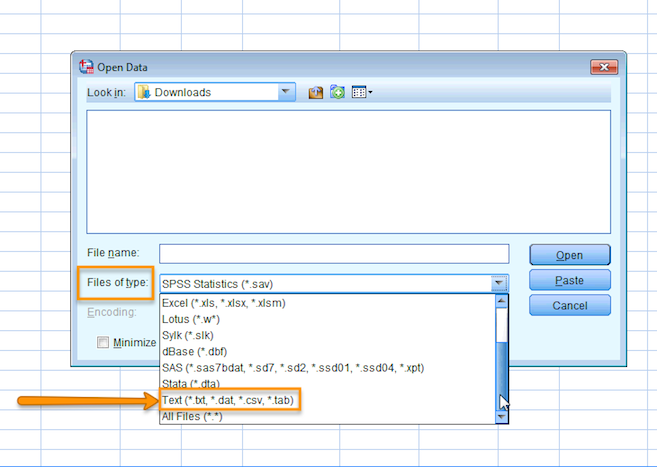Screen dimensions: 657x467
Task: Click the Open button
Action: (x=569, y=255)
